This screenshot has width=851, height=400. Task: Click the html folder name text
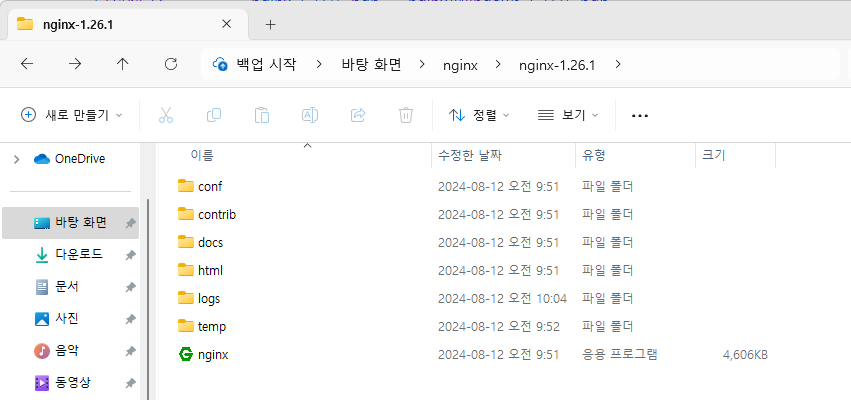[211, 270]
